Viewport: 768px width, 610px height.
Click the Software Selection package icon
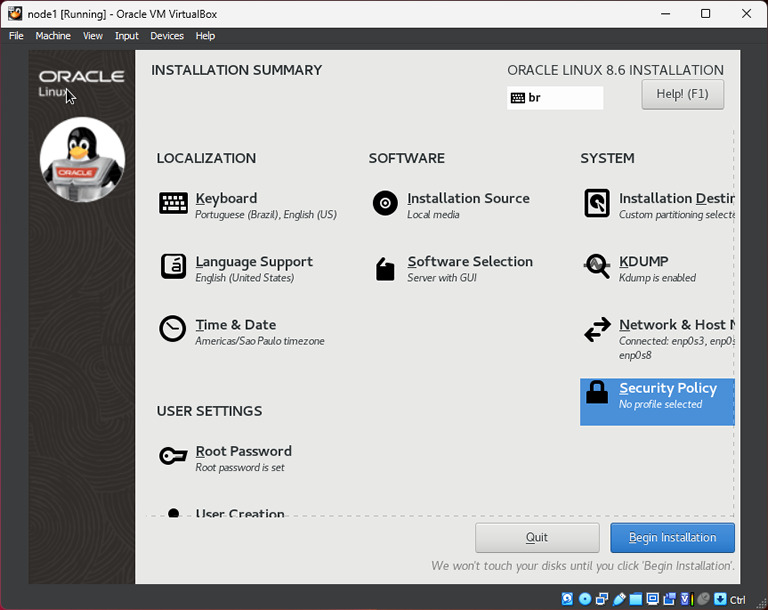385,269
